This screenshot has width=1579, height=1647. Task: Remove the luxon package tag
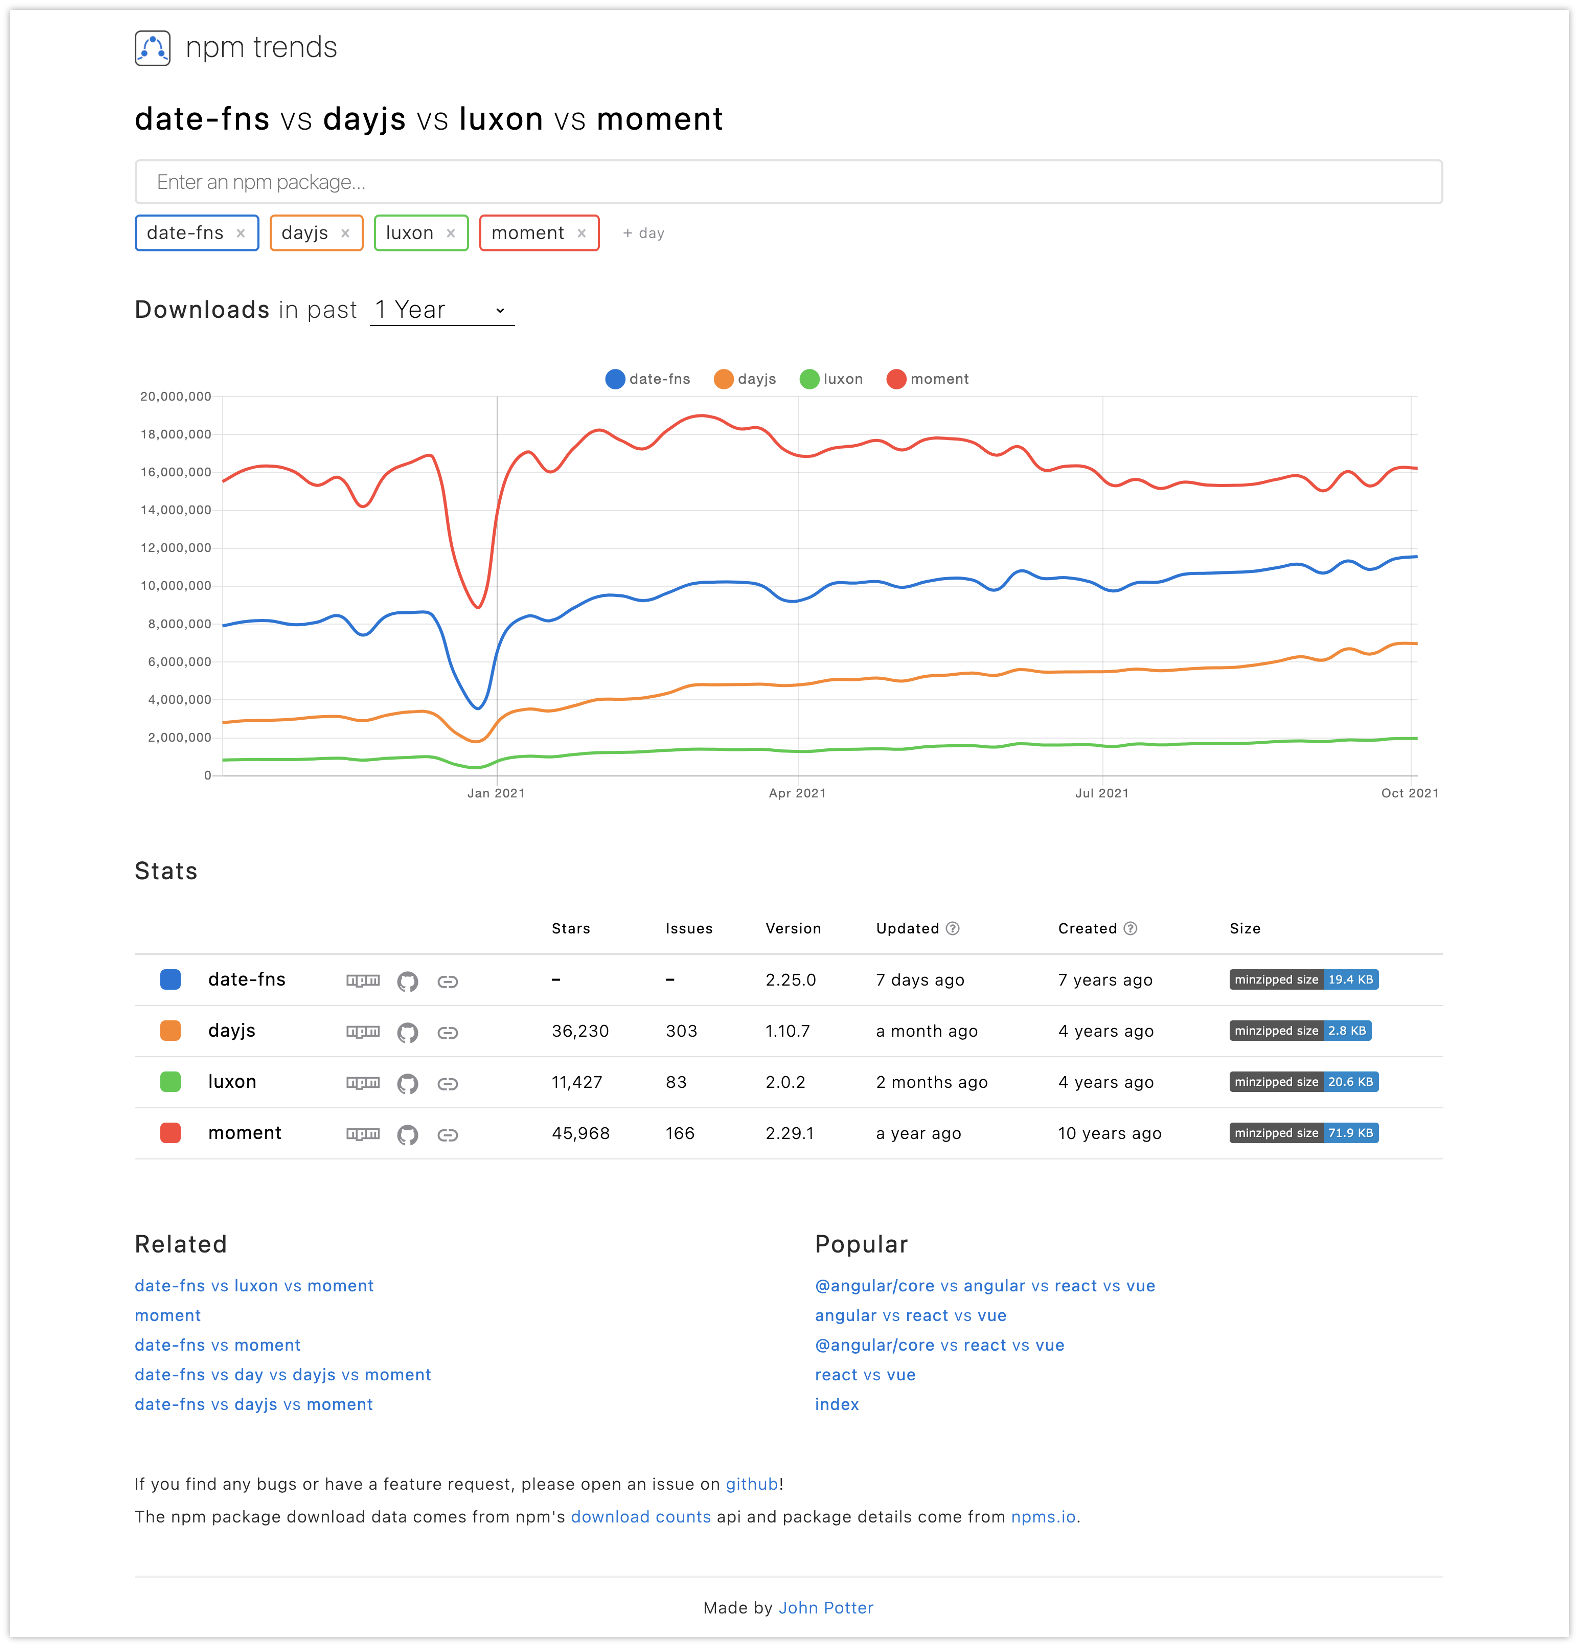click(x=451, y=233)
